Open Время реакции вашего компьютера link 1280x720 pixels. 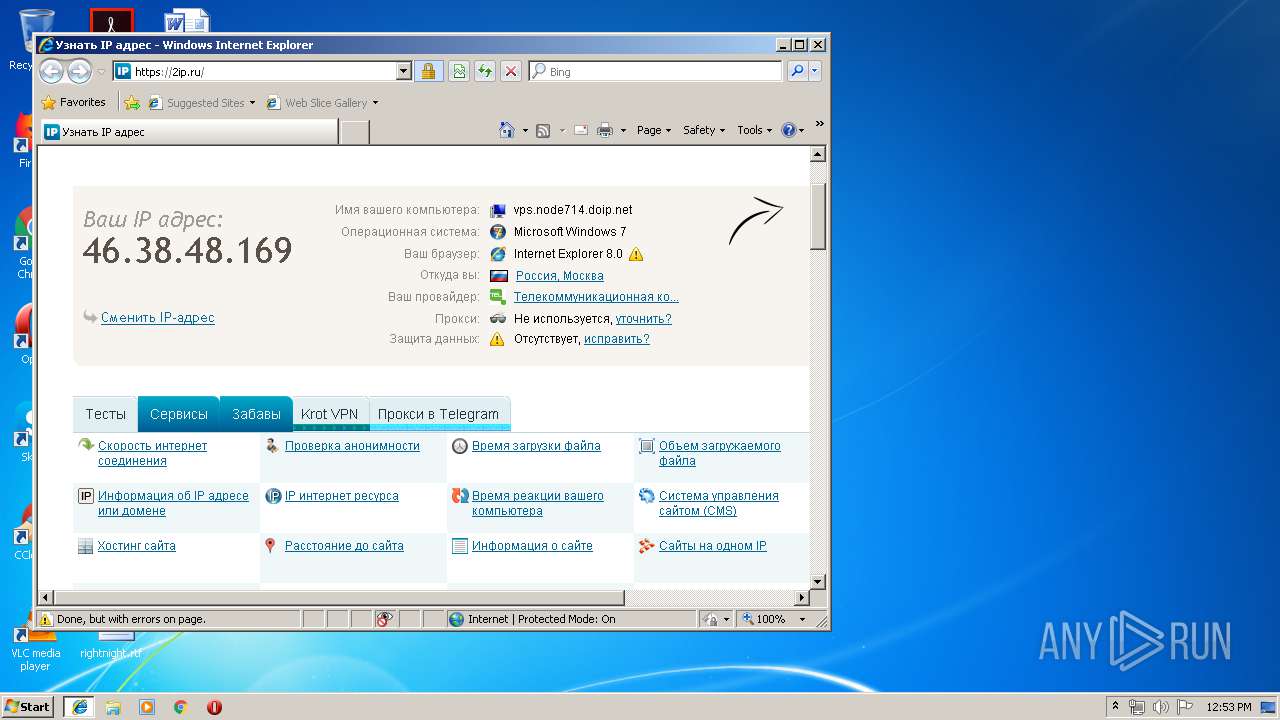coord(538,503)
